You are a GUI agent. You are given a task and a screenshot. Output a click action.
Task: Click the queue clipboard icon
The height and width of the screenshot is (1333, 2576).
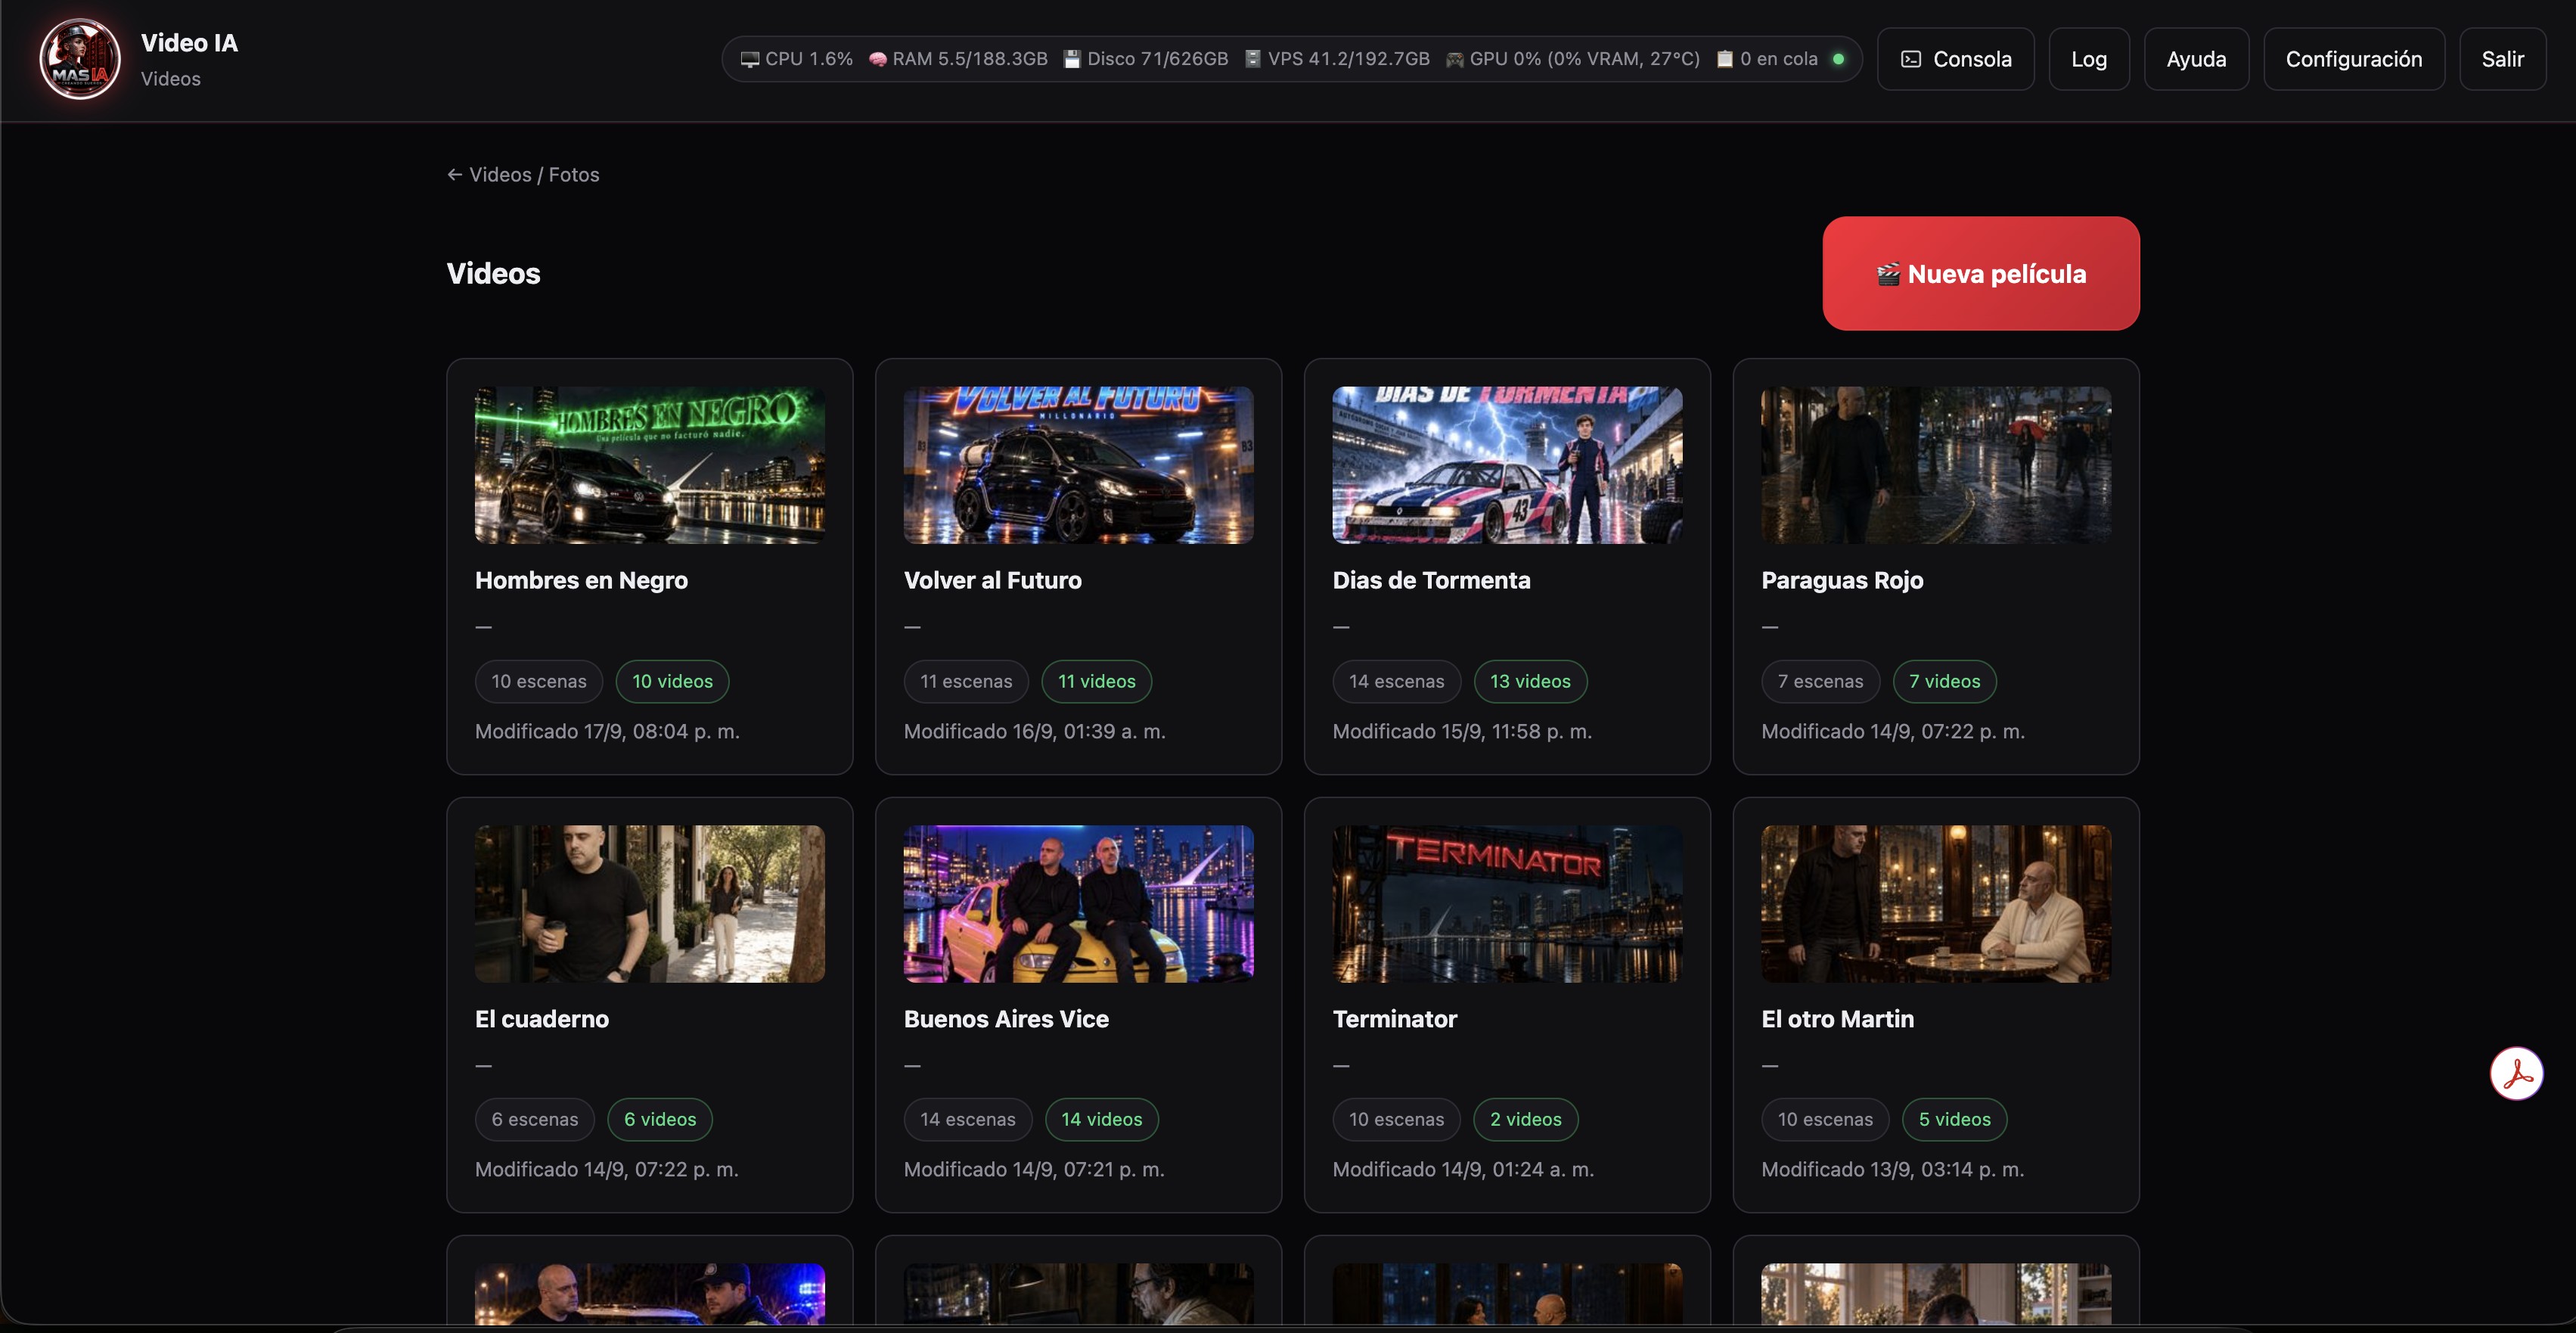pyautogui.click(x=1725, y=59)
